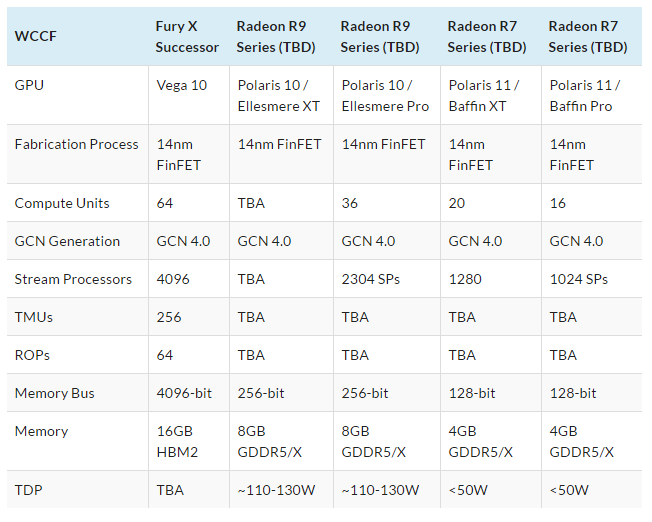Click the Polaris 10 / Ellesmere Pro cell
Screen dimensions: 652x522
click(x=385, y=96)
